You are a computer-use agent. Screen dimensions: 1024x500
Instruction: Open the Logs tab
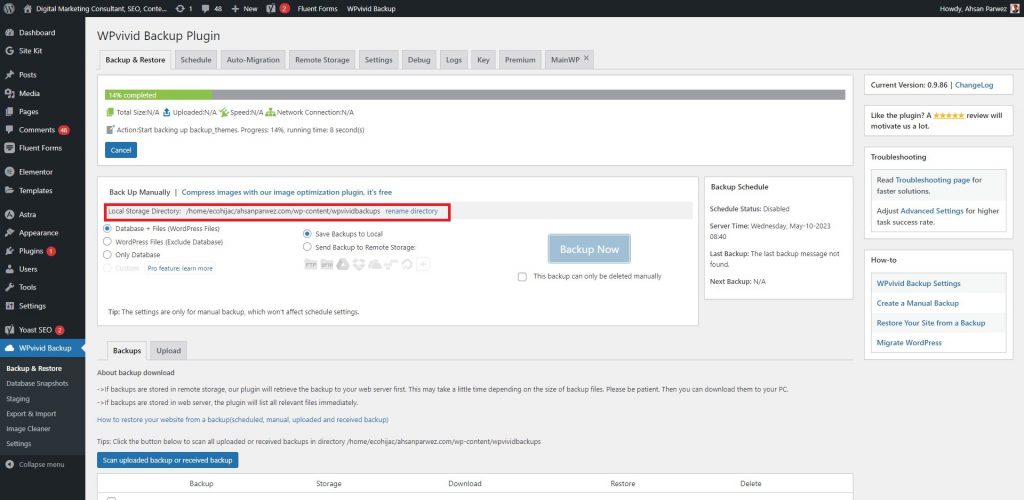454,60
